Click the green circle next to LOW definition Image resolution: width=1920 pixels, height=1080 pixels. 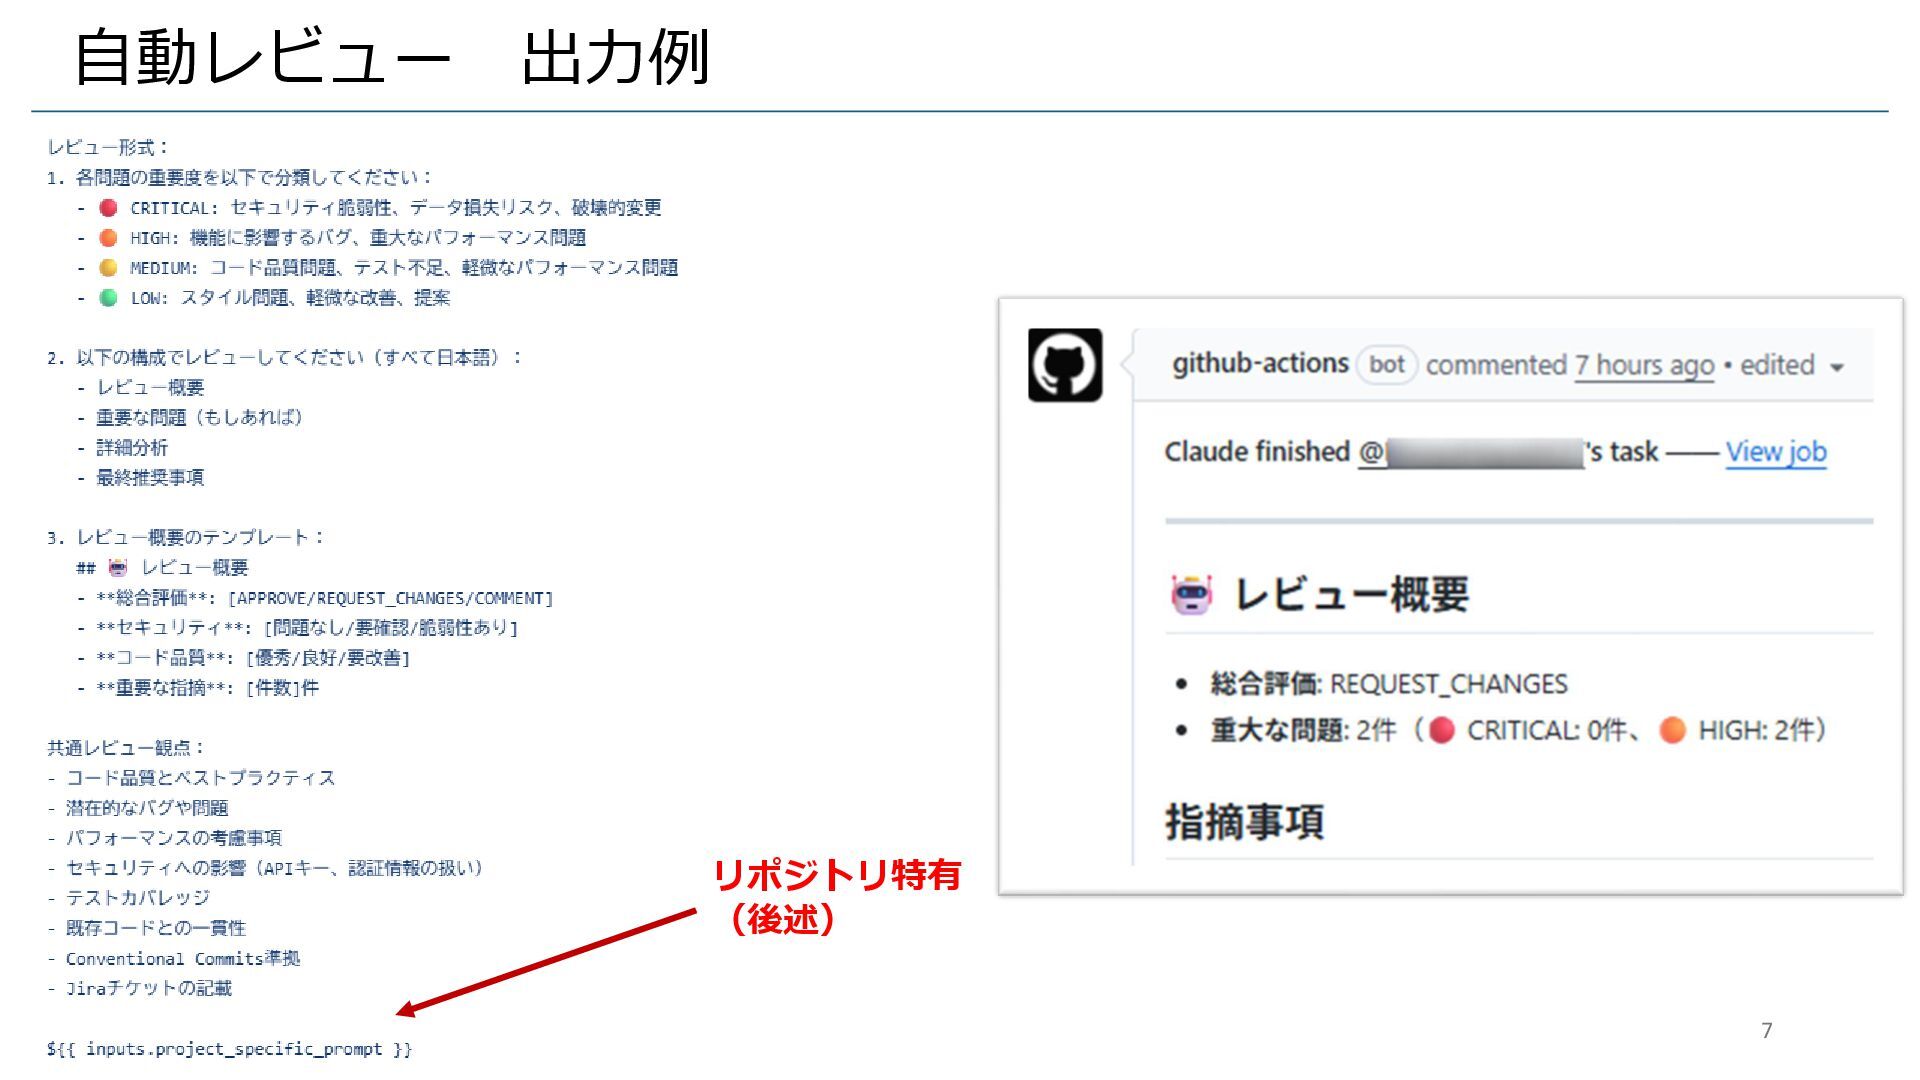108,298
